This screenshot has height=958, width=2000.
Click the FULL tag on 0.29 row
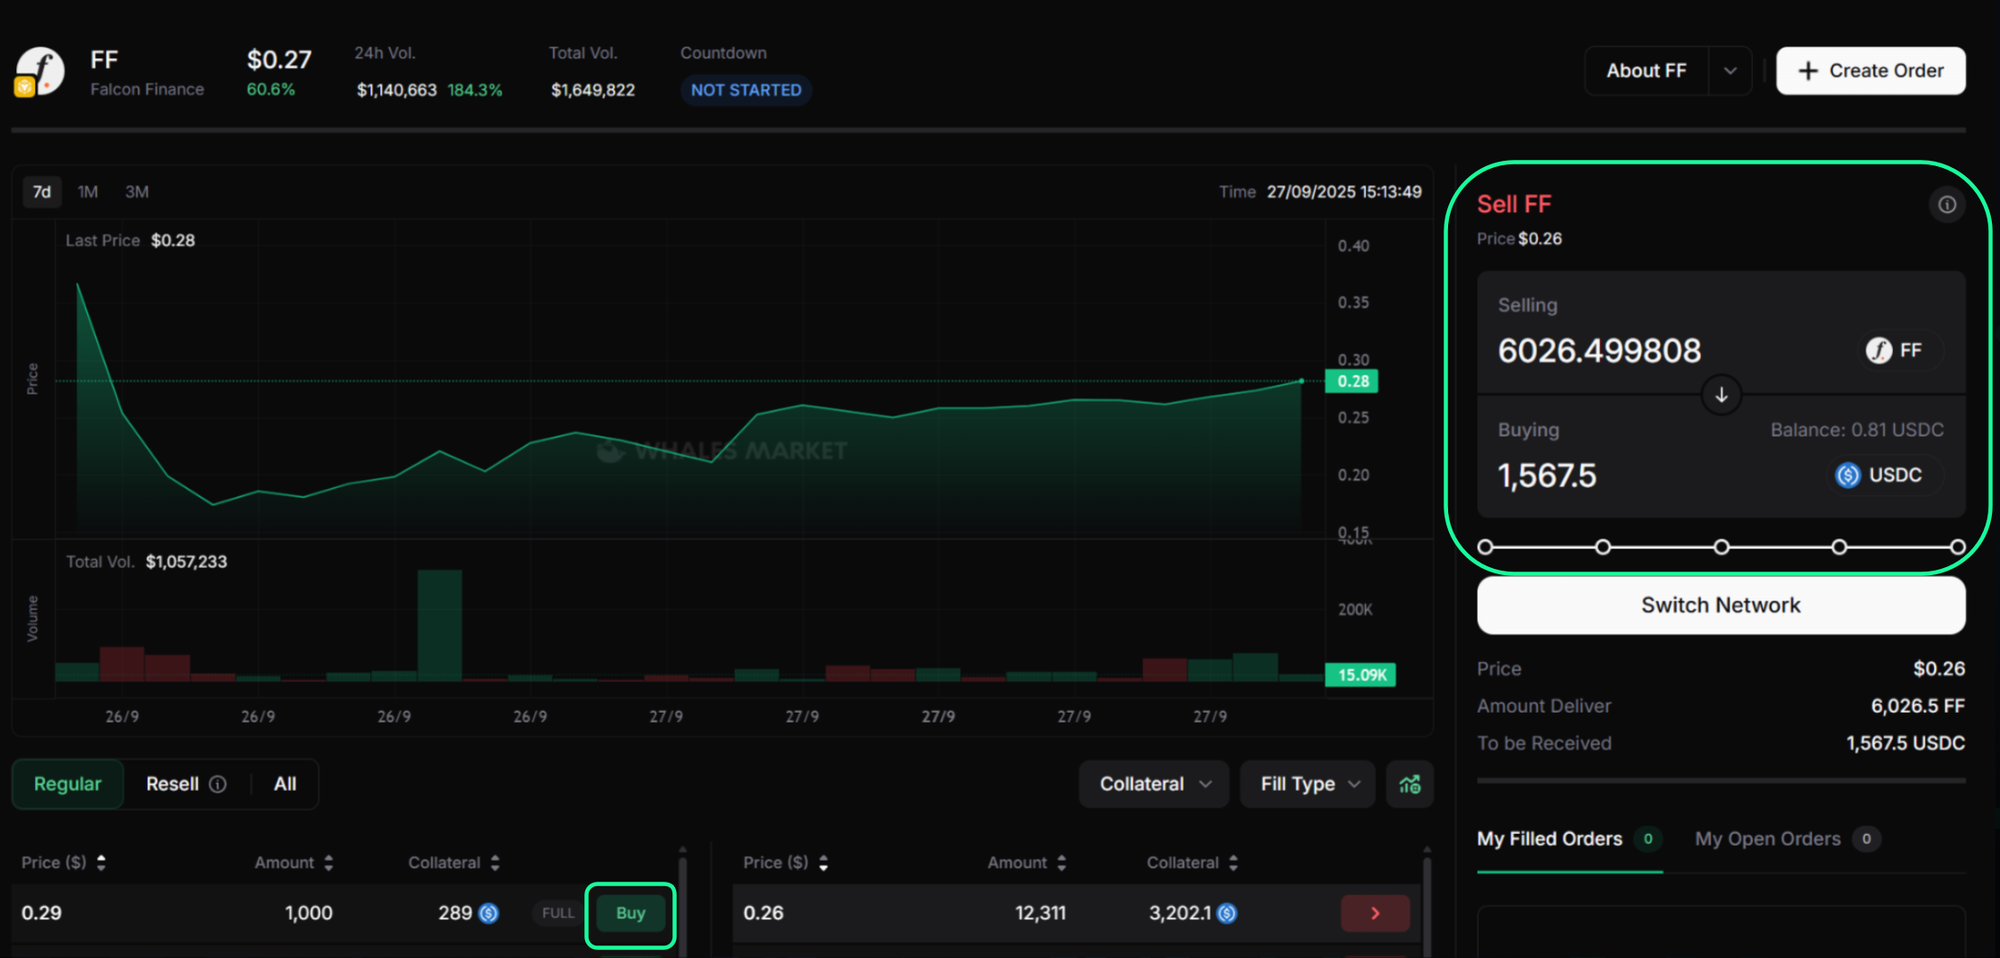coord(558,913)
